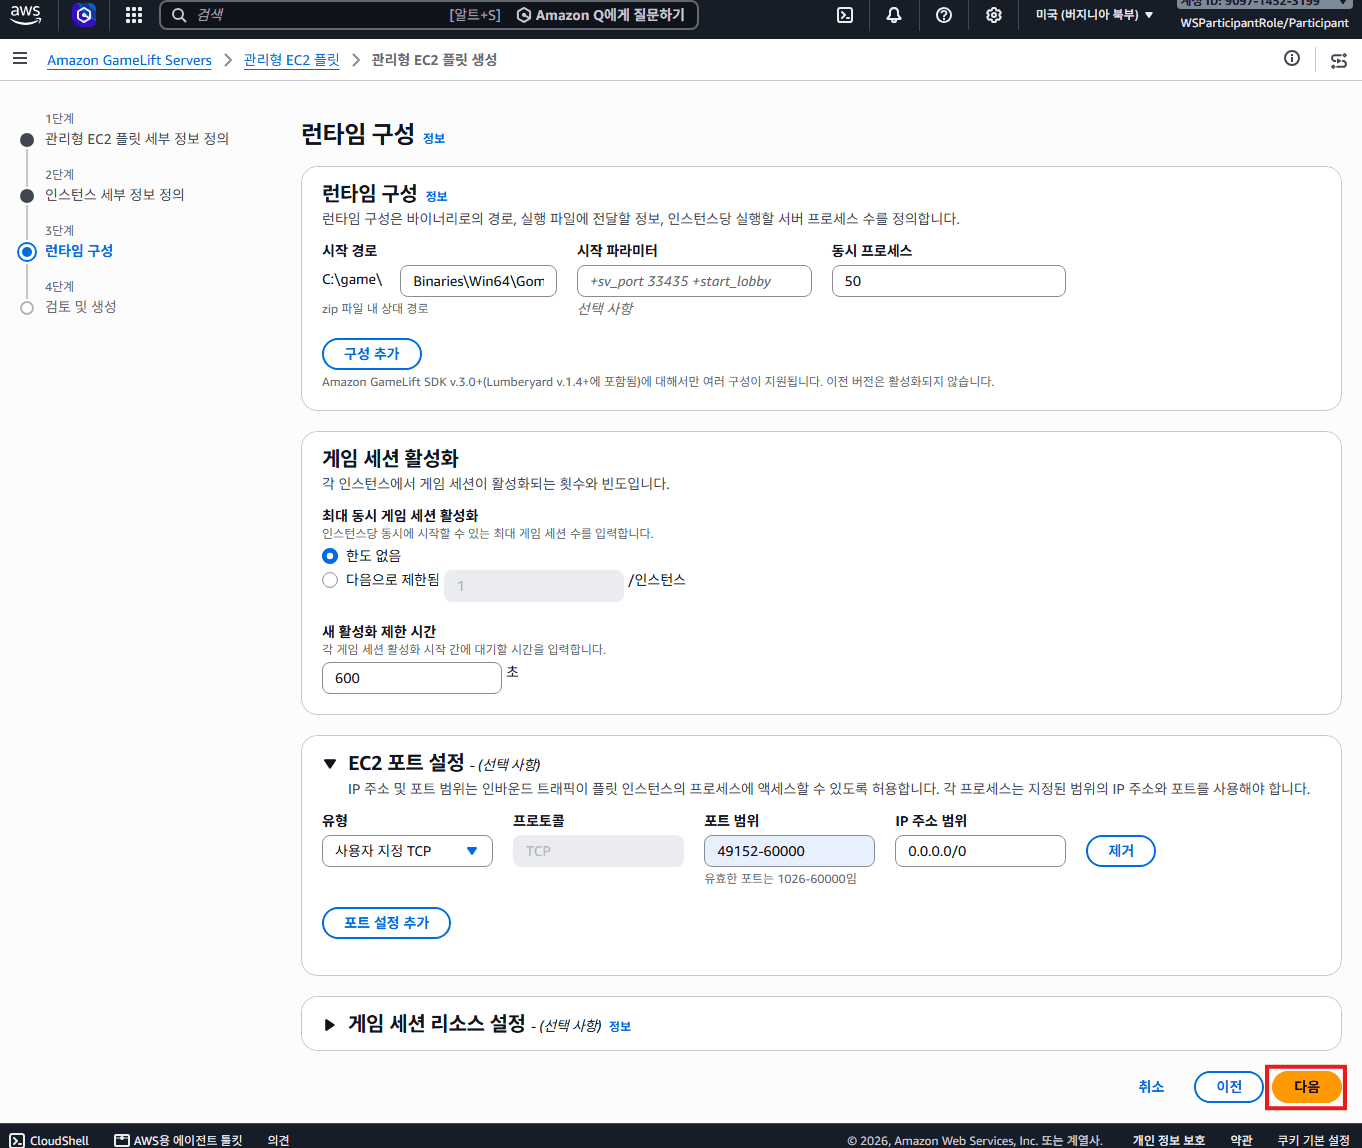This screenshot has width=1362, height=1148.
Task: Toggle the hamburger side navigation menu
Action: (x=20, y=59)
